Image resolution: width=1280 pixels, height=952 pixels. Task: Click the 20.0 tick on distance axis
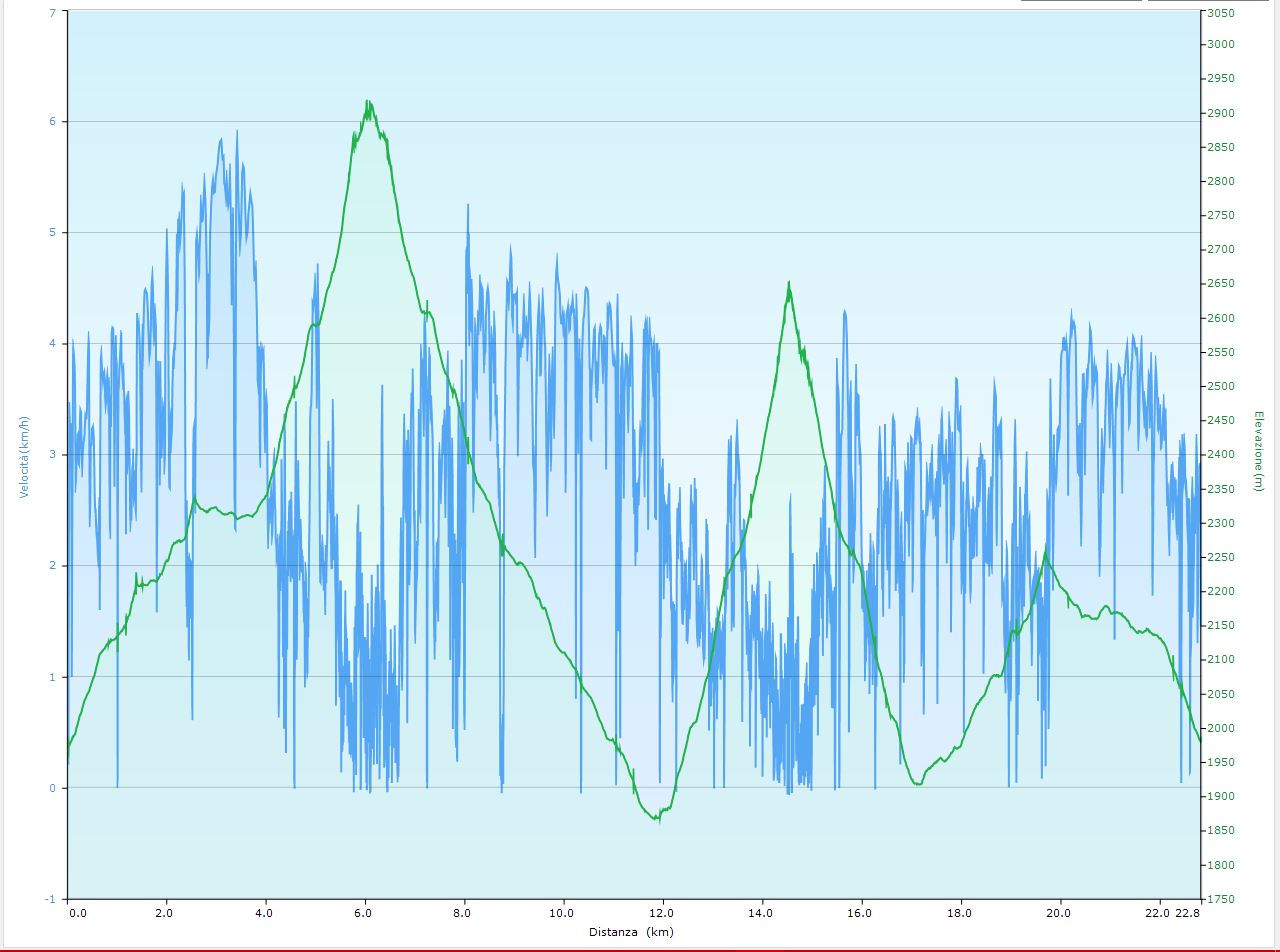pos(1058,912)
